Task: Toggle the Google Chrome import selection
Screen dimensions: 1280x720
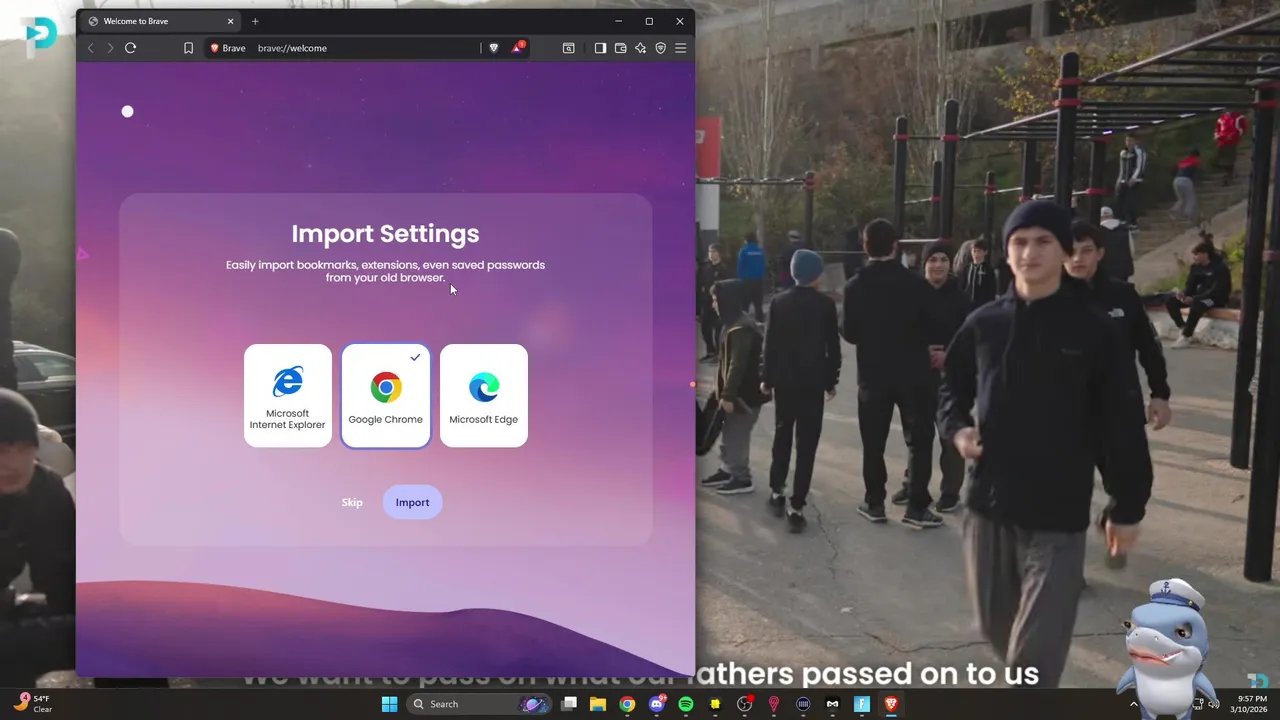Action: tap(385, 395)
